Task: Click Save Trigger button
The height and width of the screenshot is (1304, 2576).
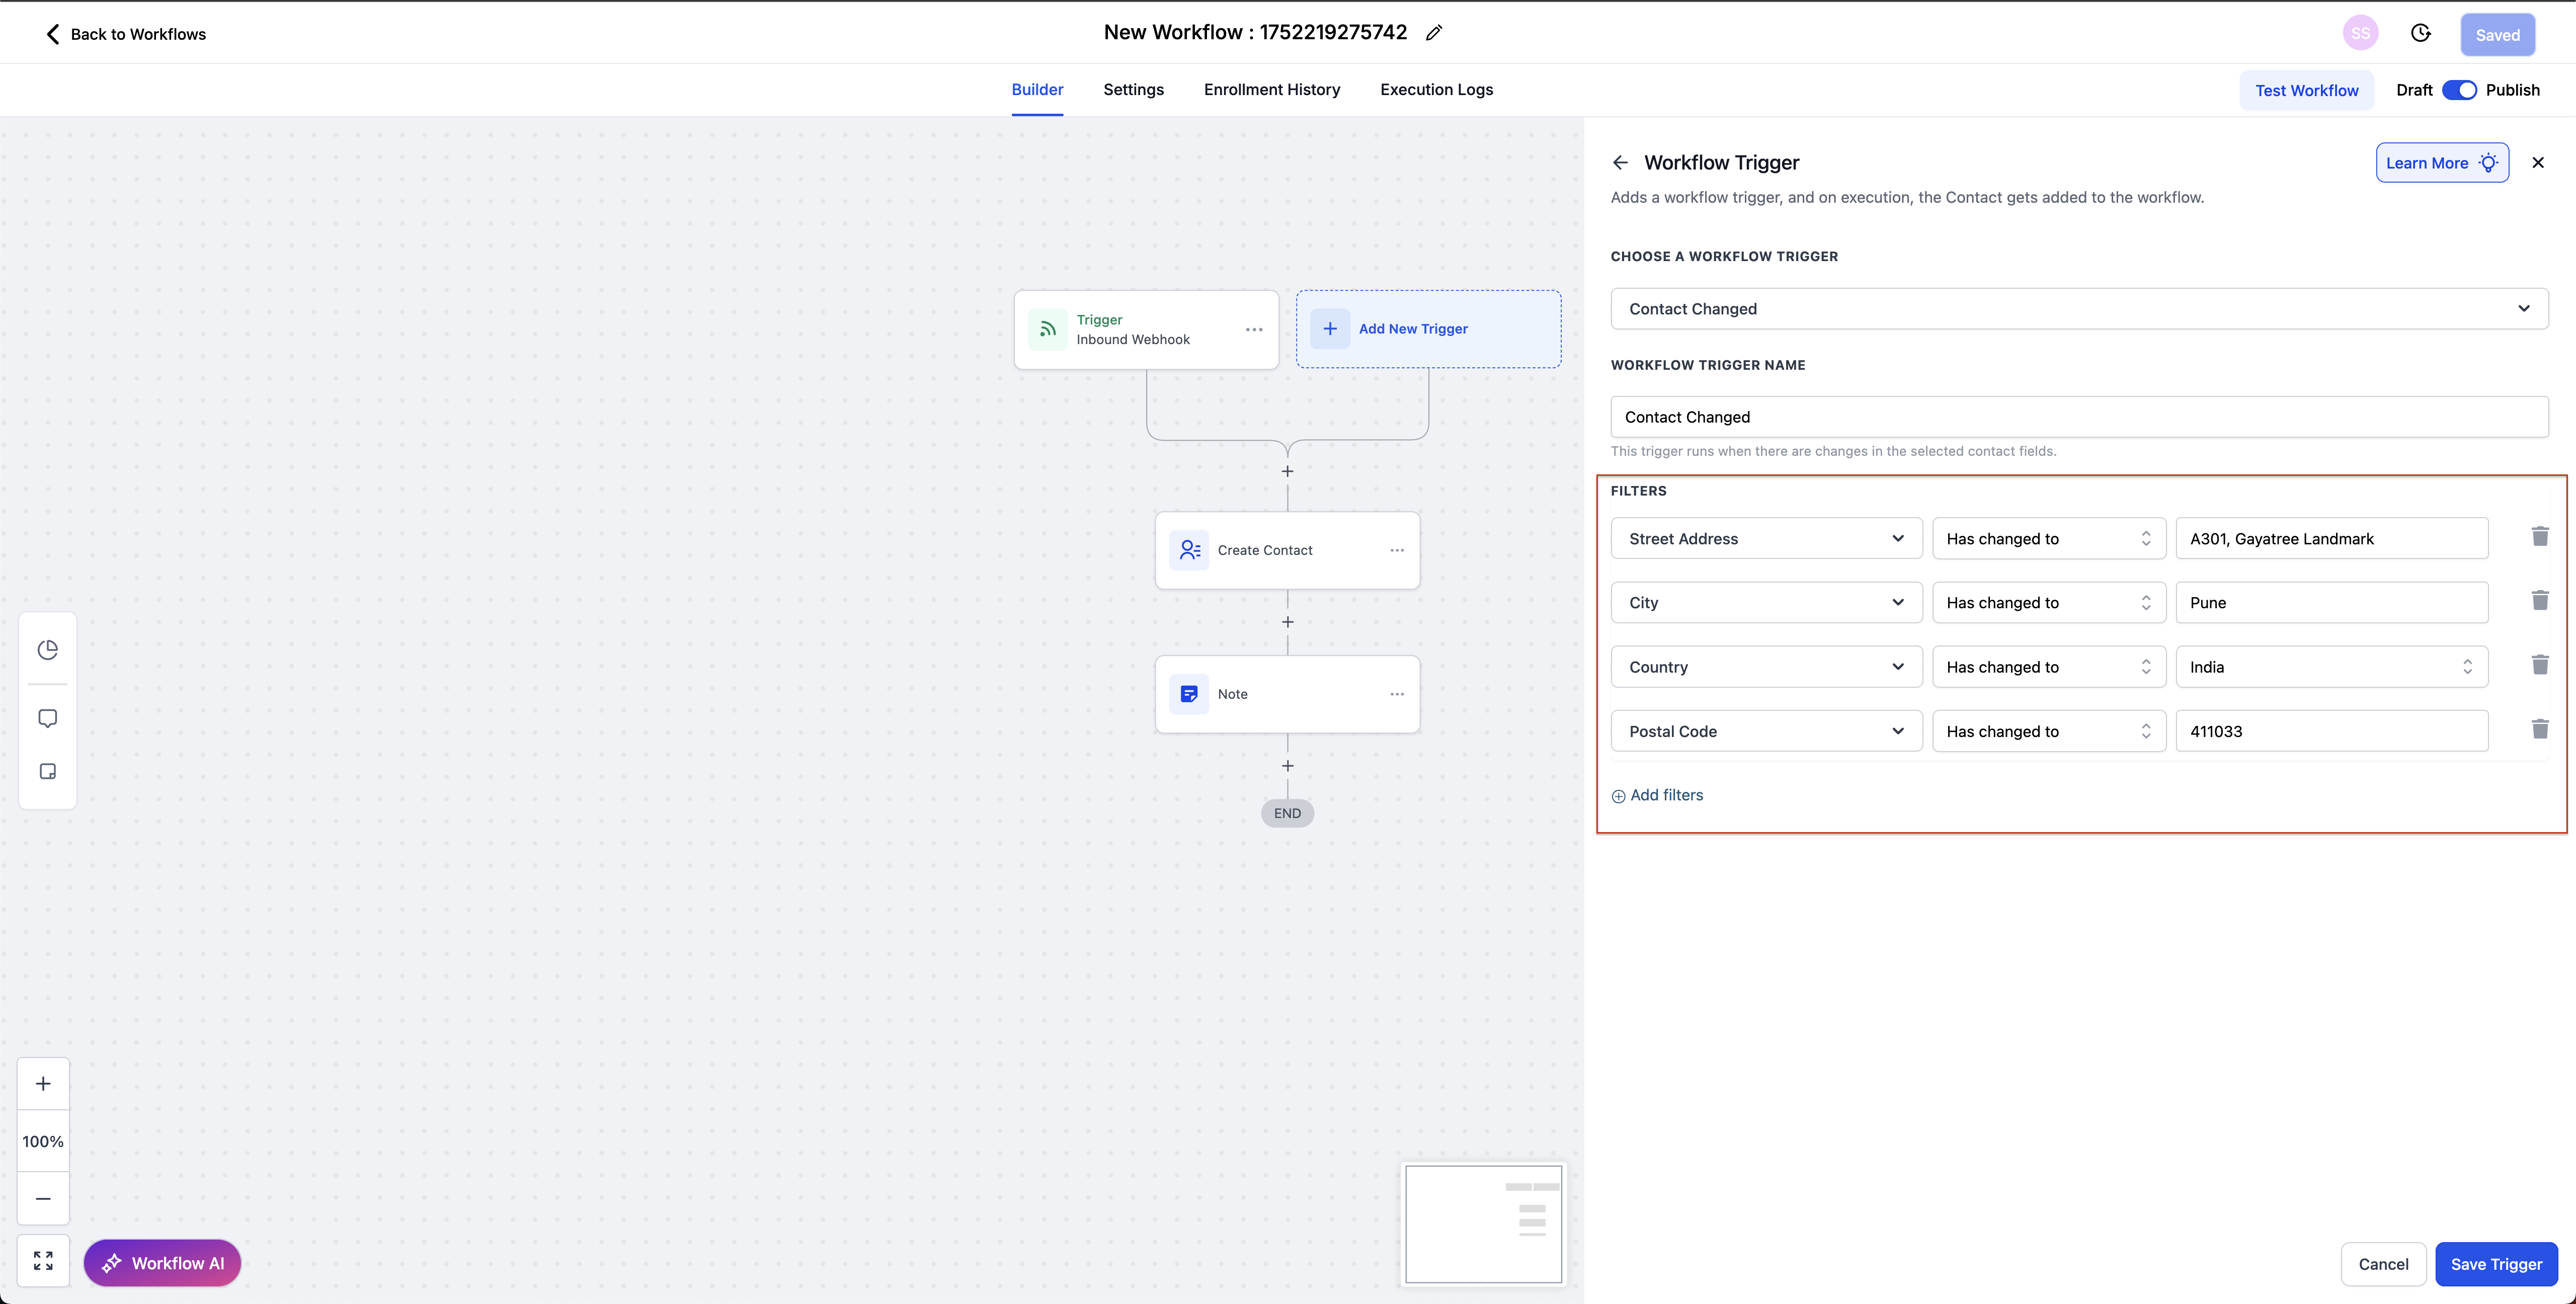Action: [2496, 1264]
